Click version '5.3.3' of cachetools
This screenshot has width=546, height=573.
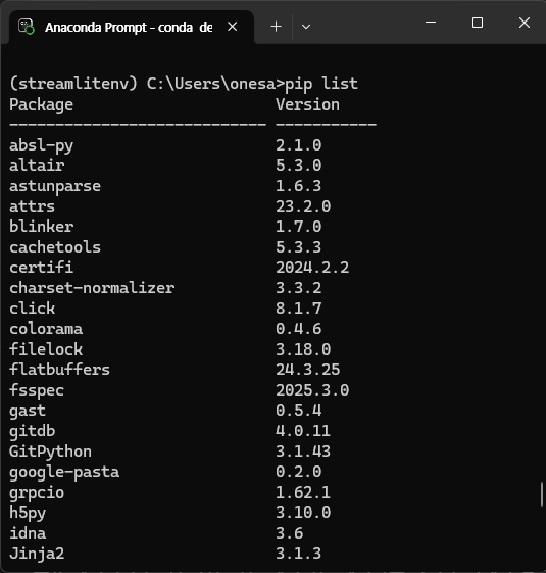pos(299,247)
